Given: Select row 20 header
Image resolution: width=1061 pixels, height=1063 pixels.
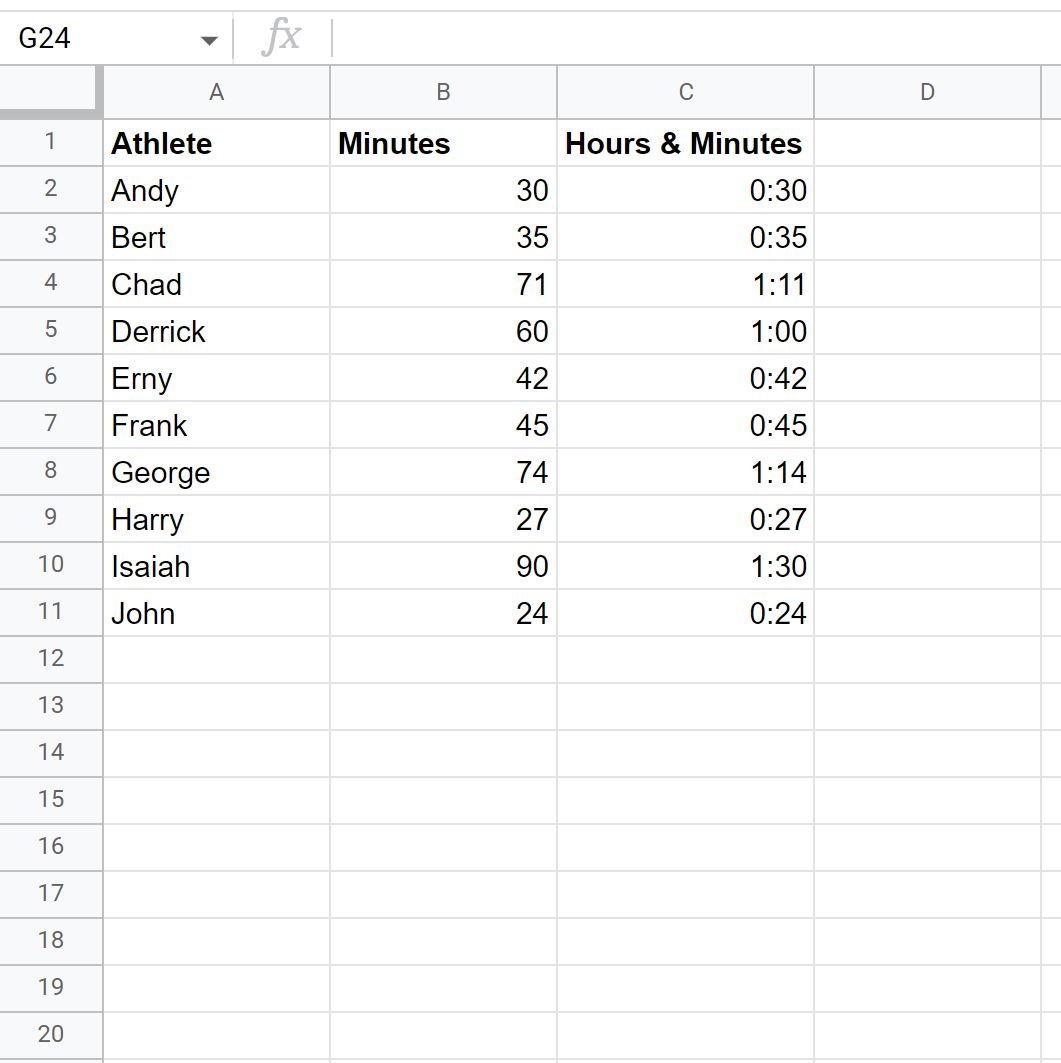Looking at the screenshot, I should coord(51,1035).
